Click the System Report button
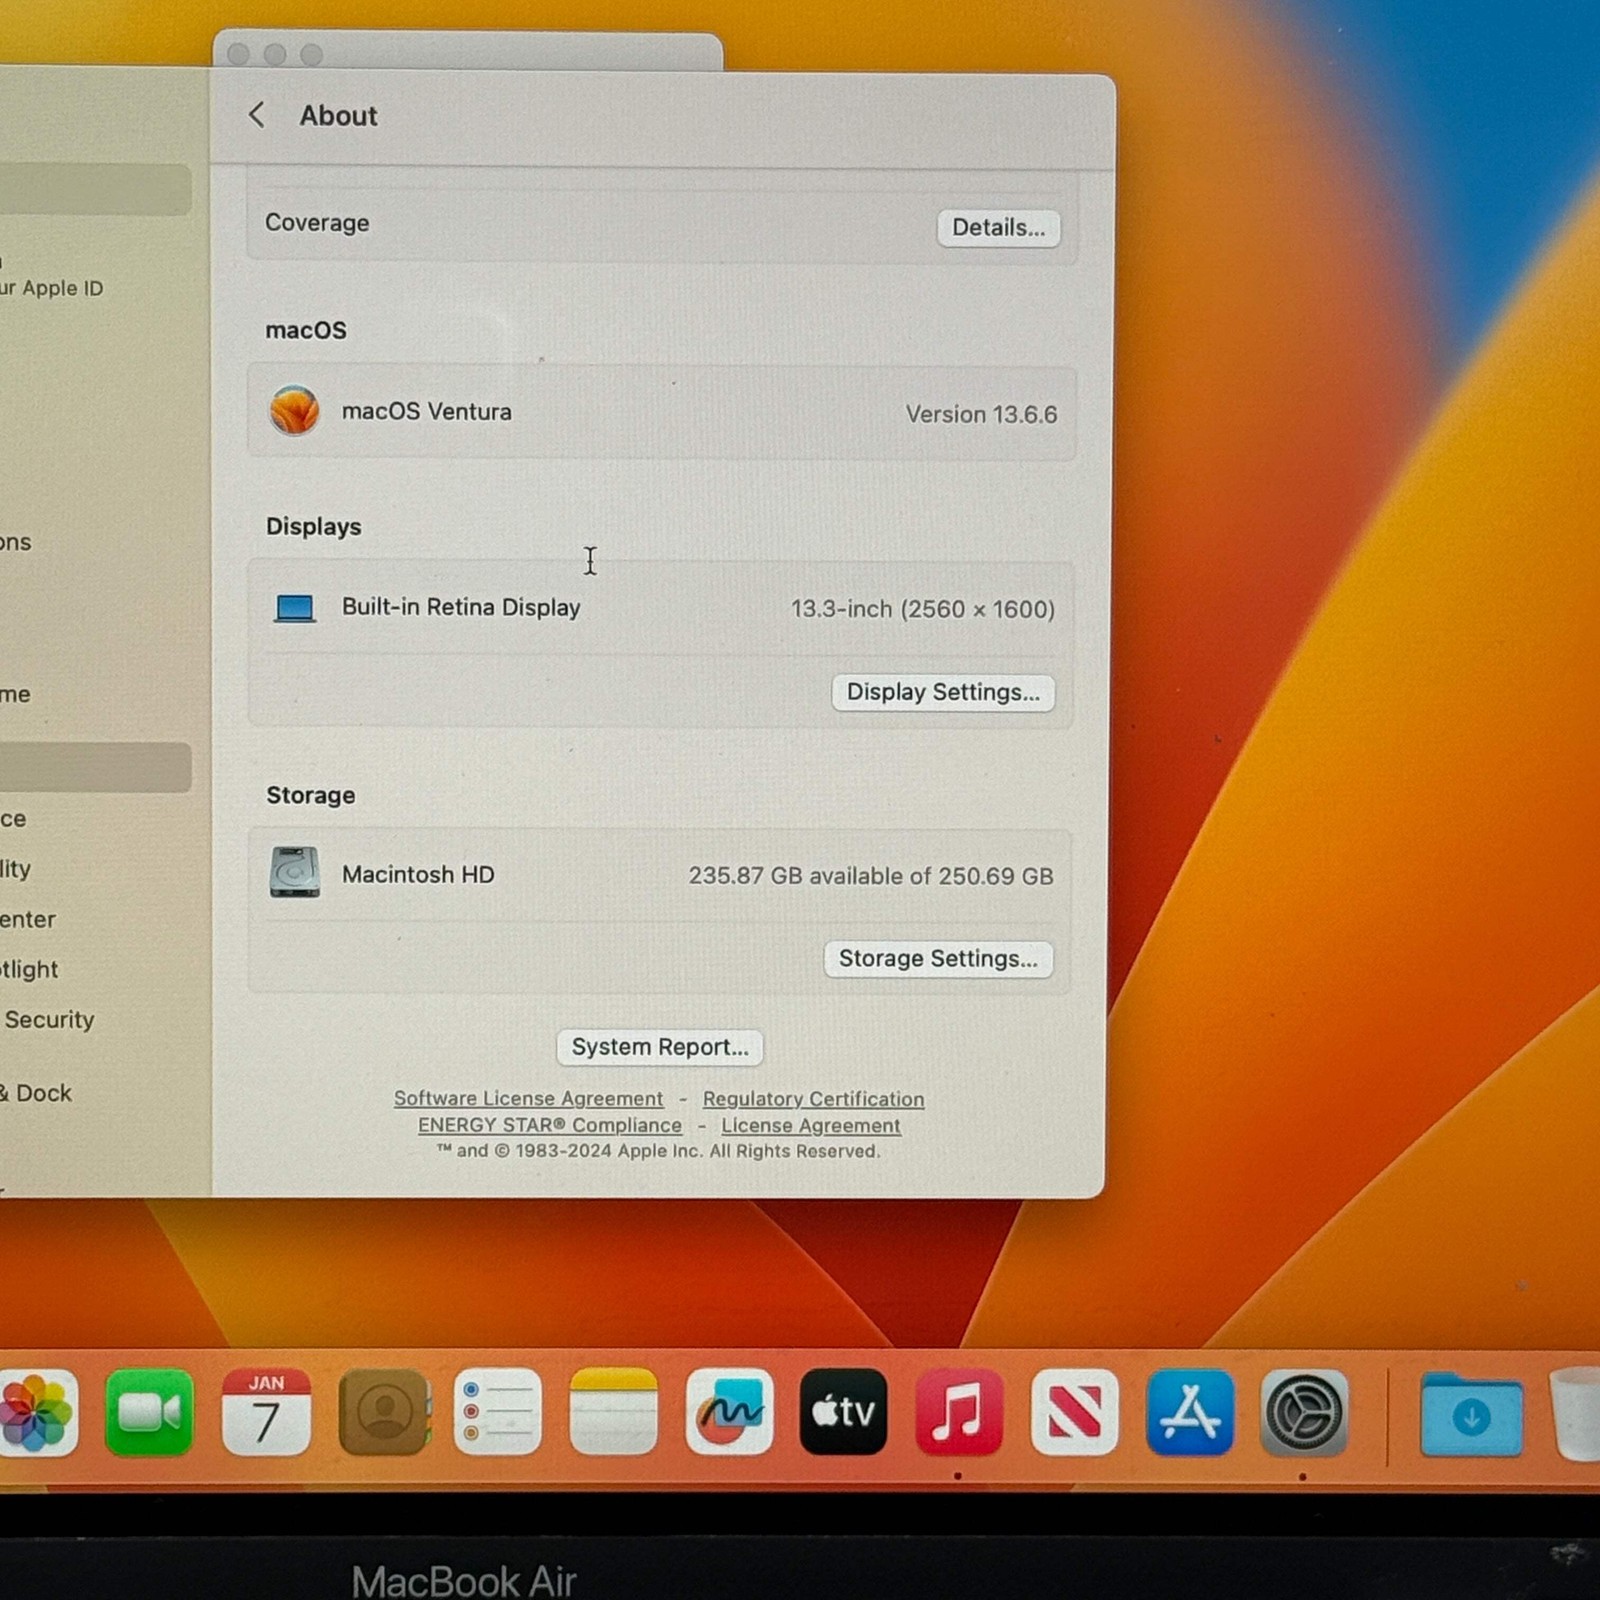Image resolution: width=1600 pixels, height=1600 pixels. 660,1047
